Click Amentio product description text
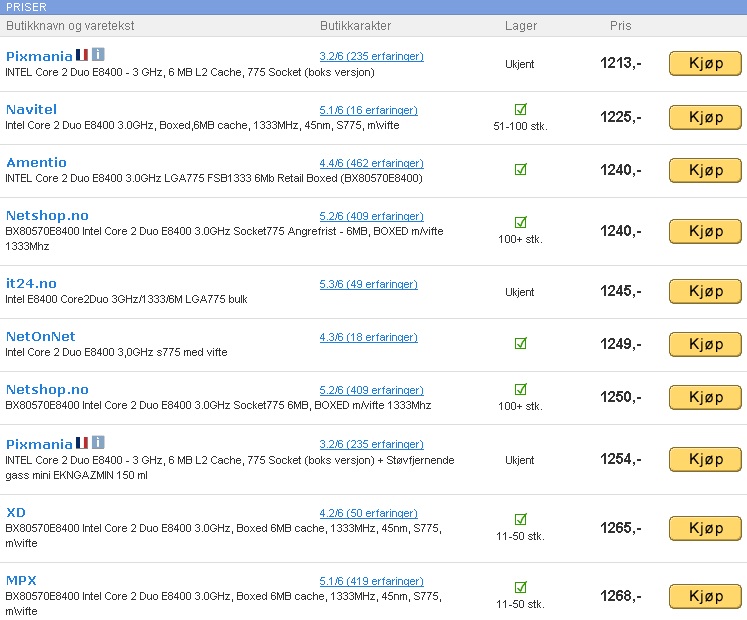 pos(214,178)
